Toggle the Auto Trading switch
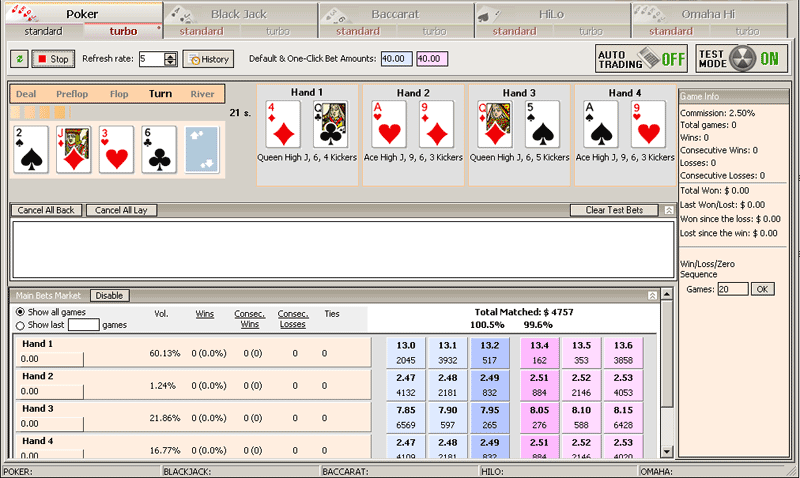This screenshot has height=478, width=800. pos(641,59)
